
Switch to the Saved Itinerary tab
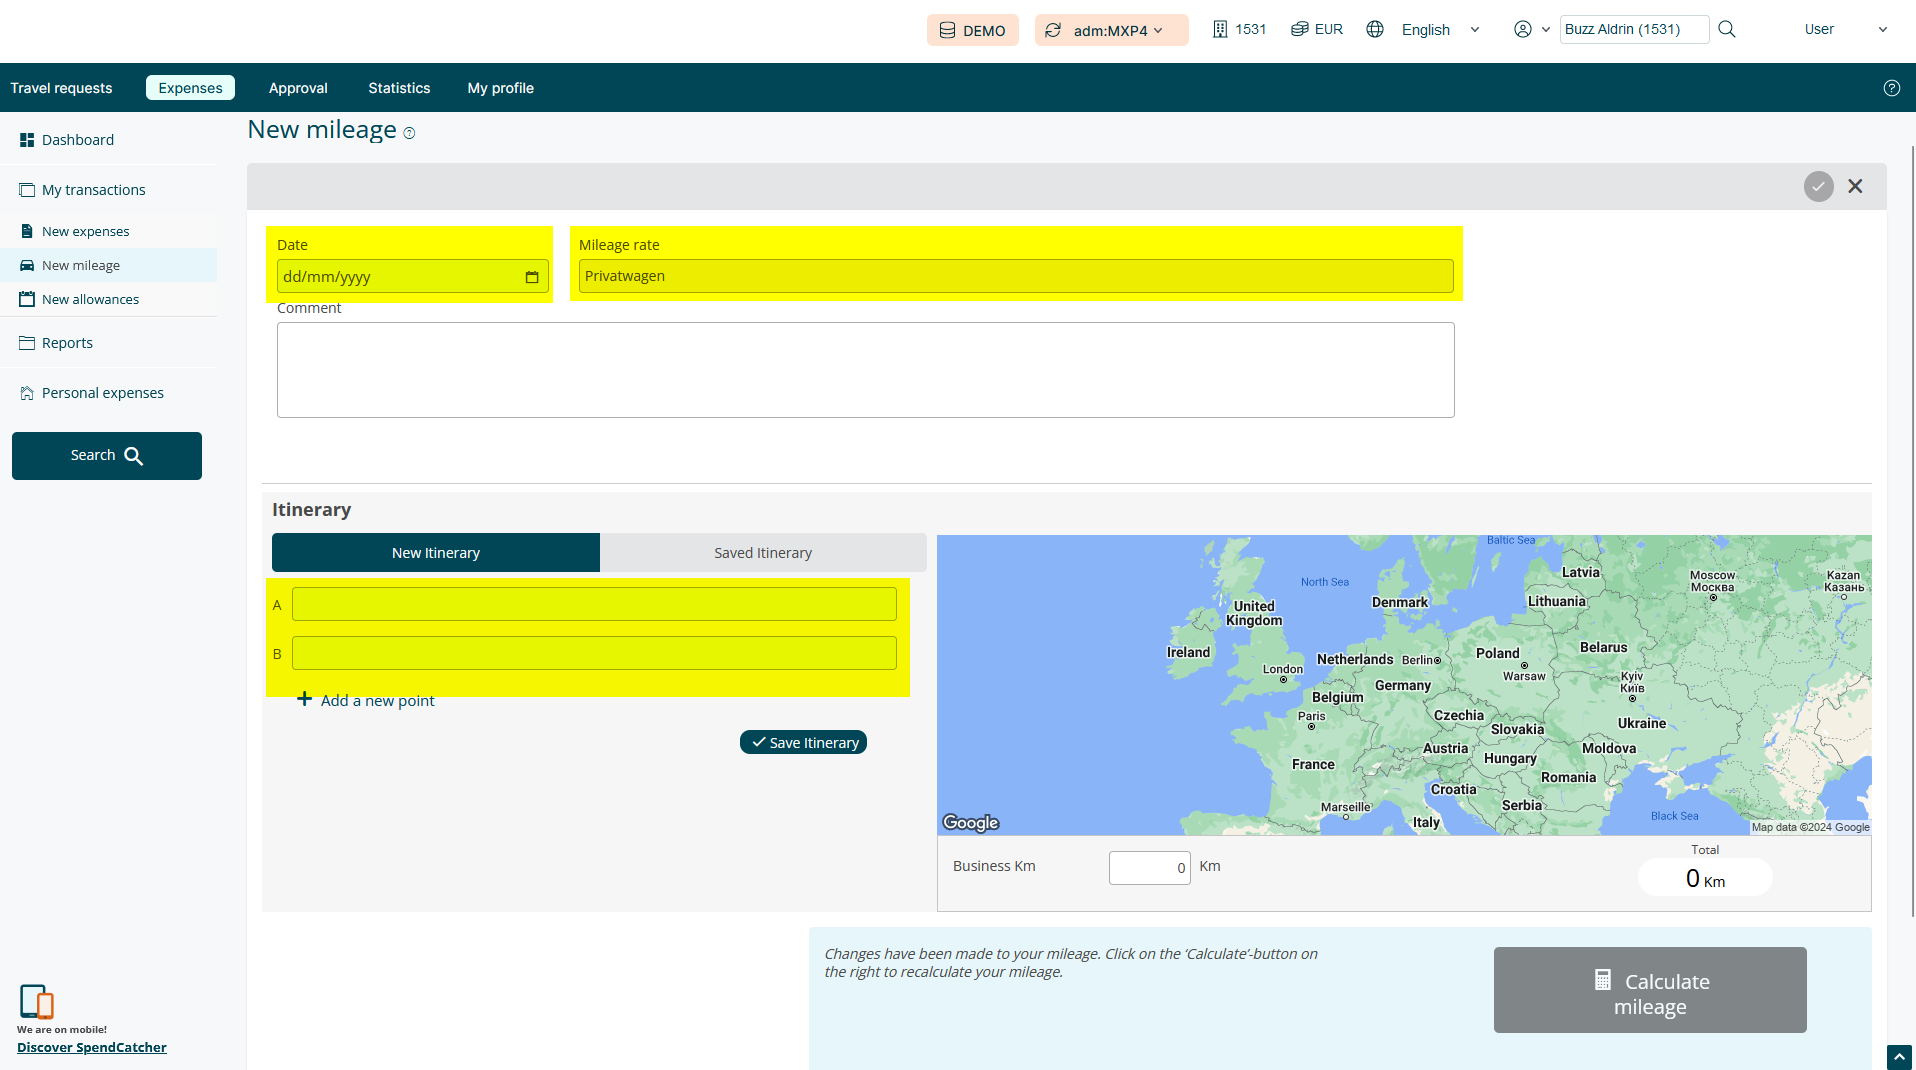tap(762, 553)
